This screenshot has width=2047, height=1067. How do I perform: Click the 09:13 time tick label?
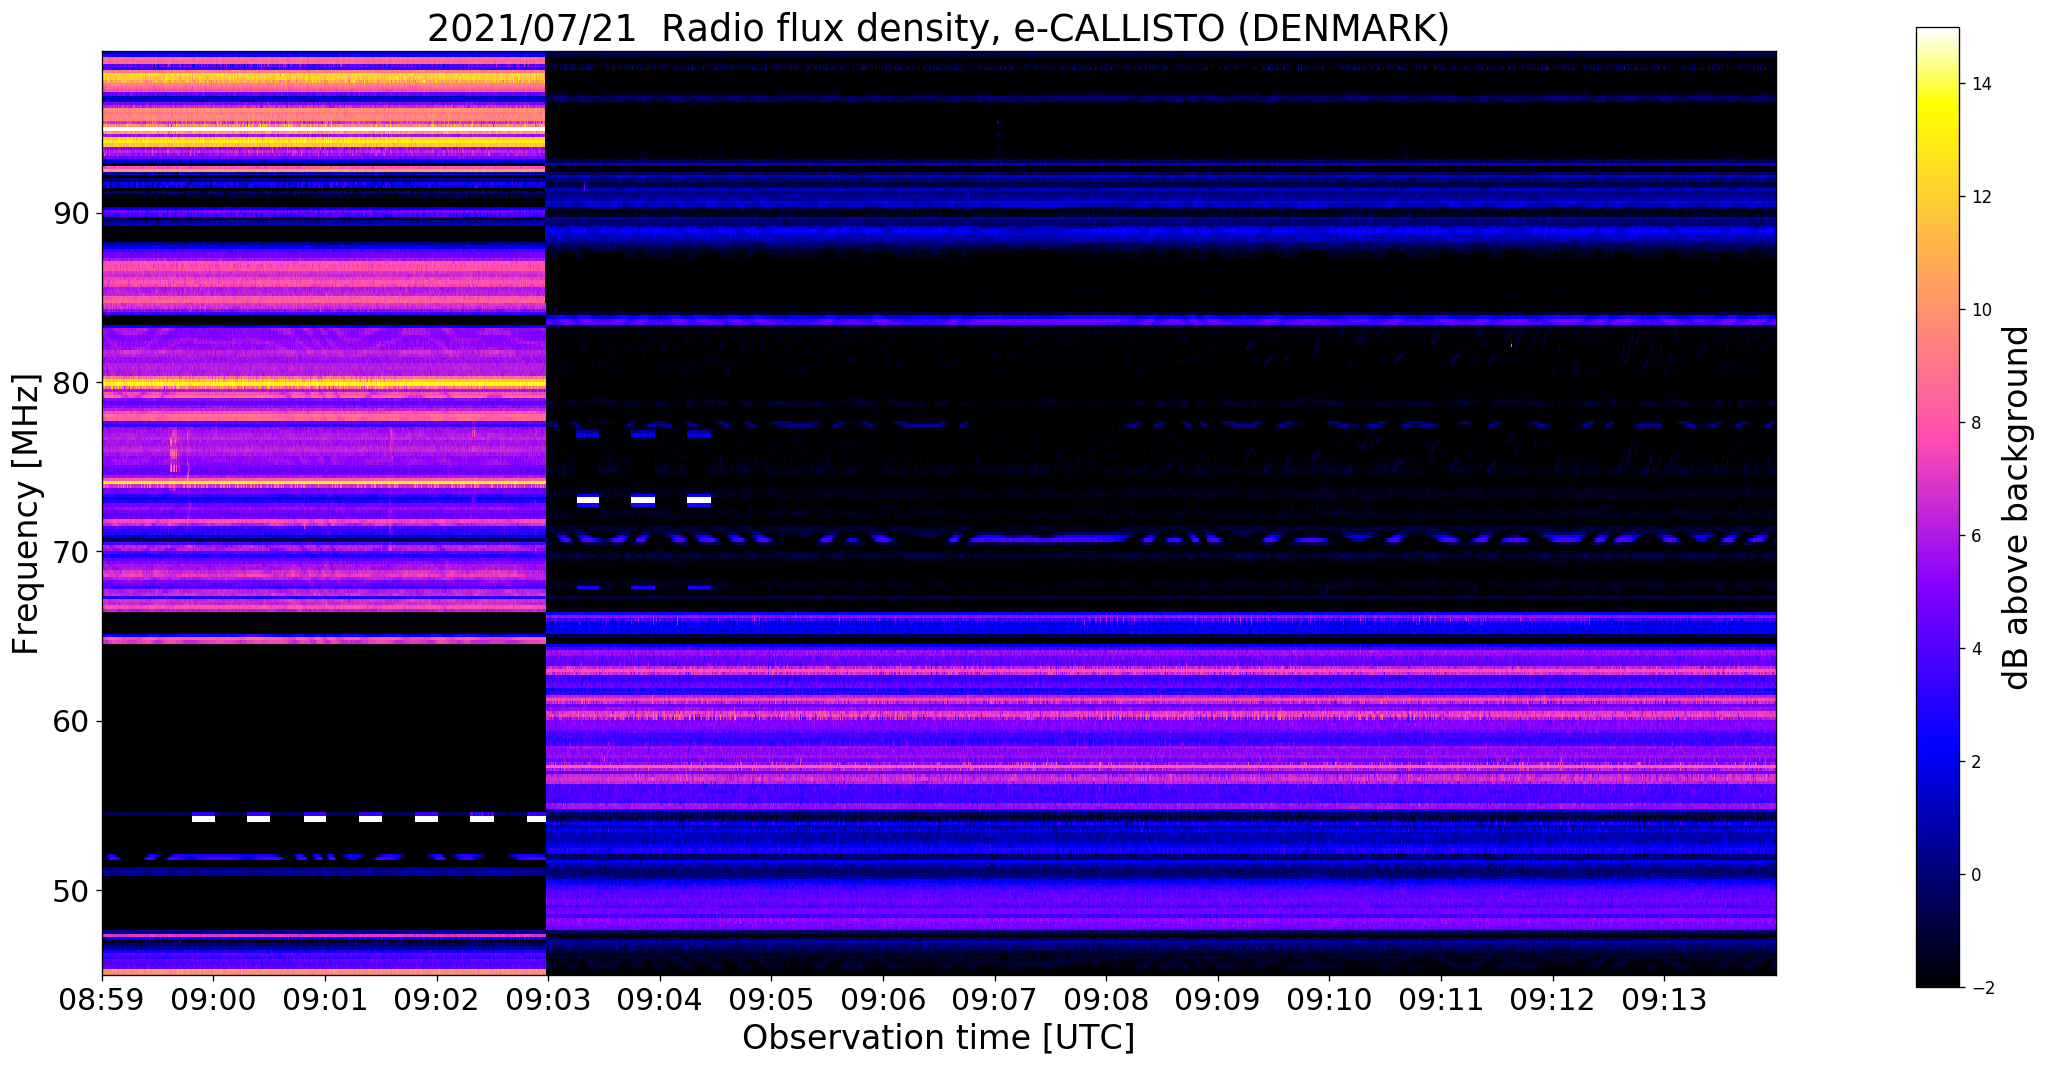tap(1665, 998)
